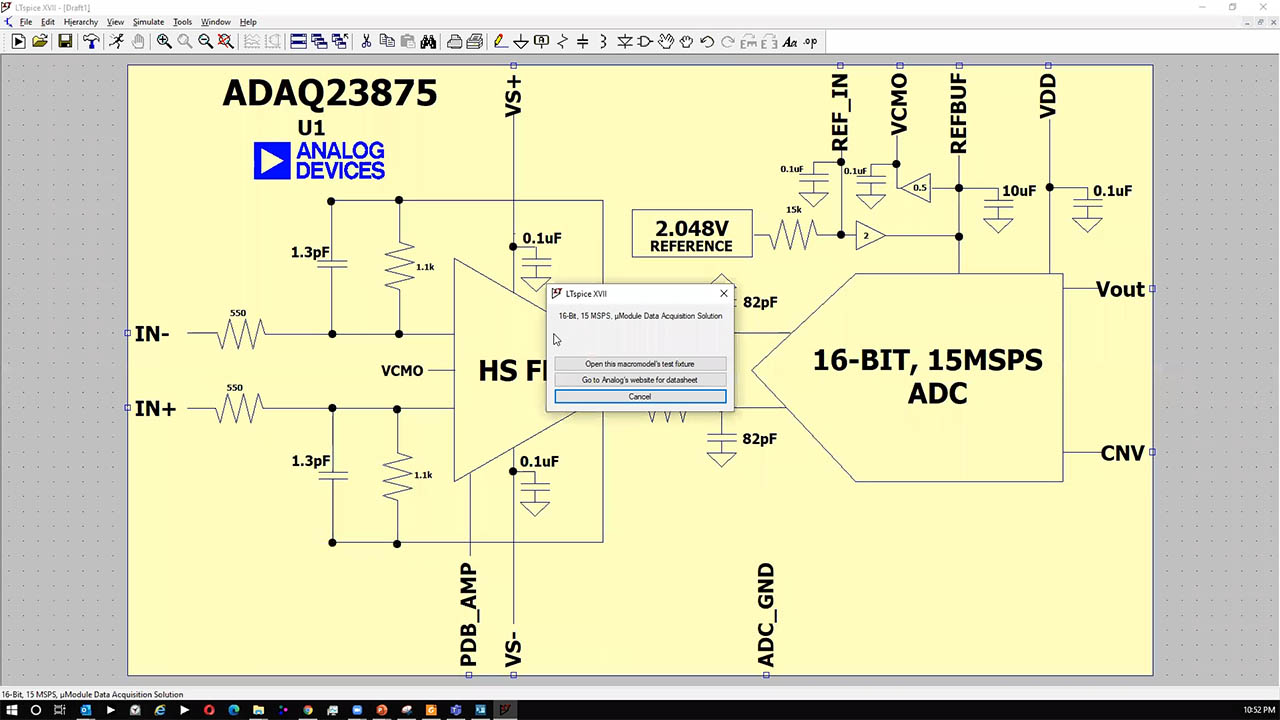Click the running man simulate icon
Screen dimensions: 1280x720
coord(116,41)
